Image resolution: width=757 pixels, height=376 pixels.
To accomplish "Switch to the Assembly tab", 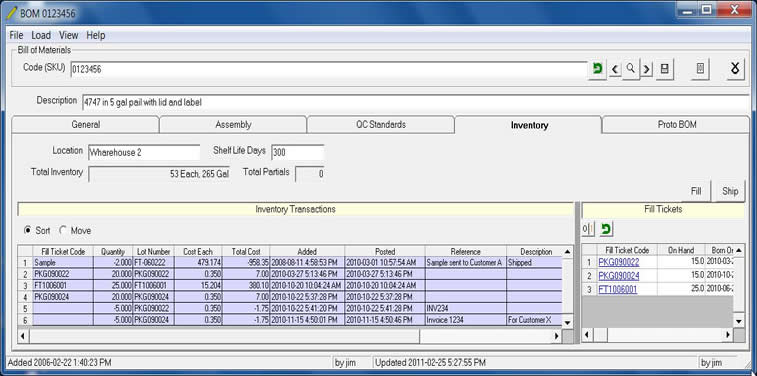I will pos(233,125).
